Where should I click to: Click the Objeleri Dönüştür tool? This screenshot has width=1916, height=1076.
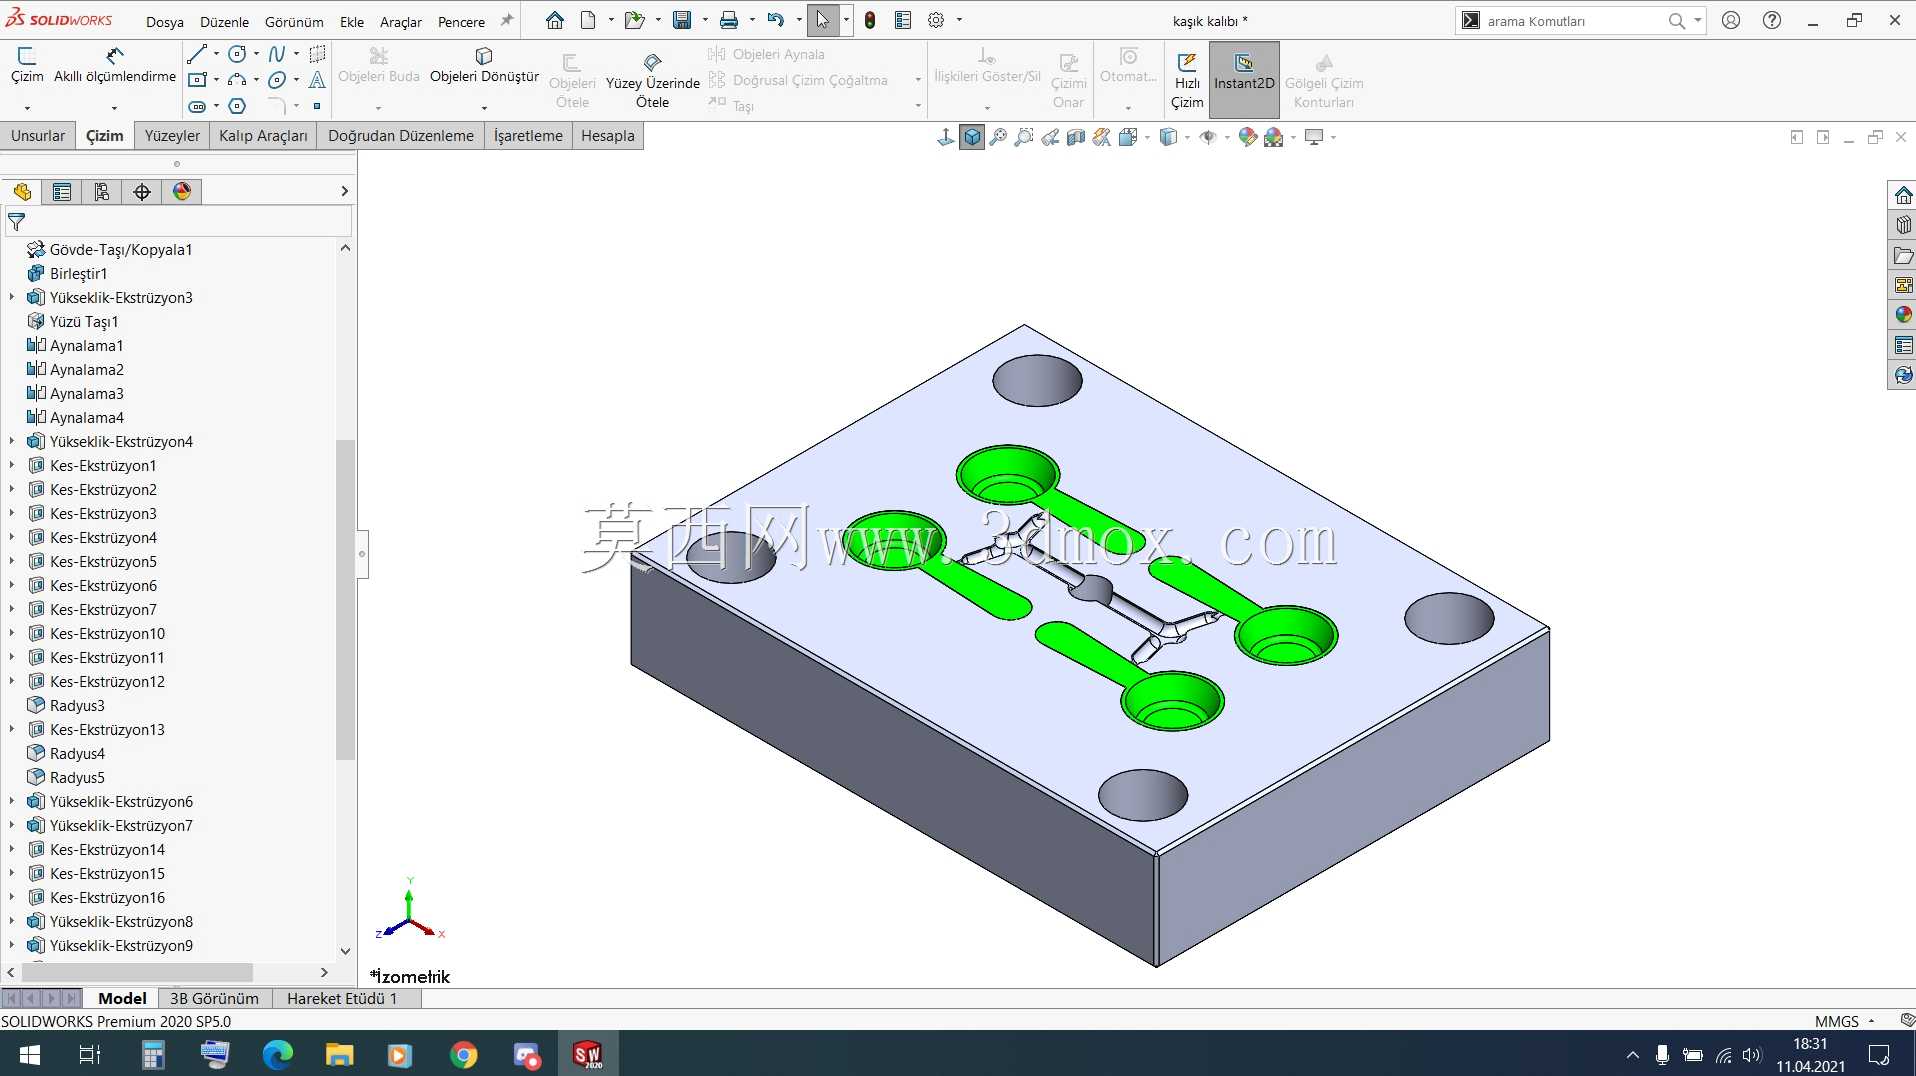[x=484, y=66]
